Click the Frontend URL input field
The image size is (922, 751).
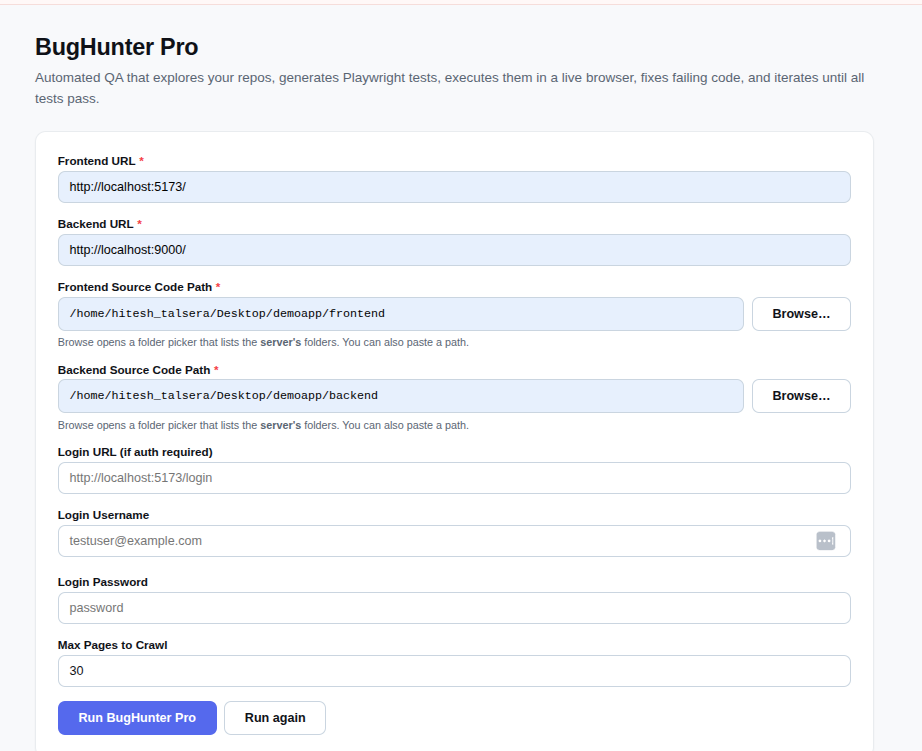click(454, 187)
